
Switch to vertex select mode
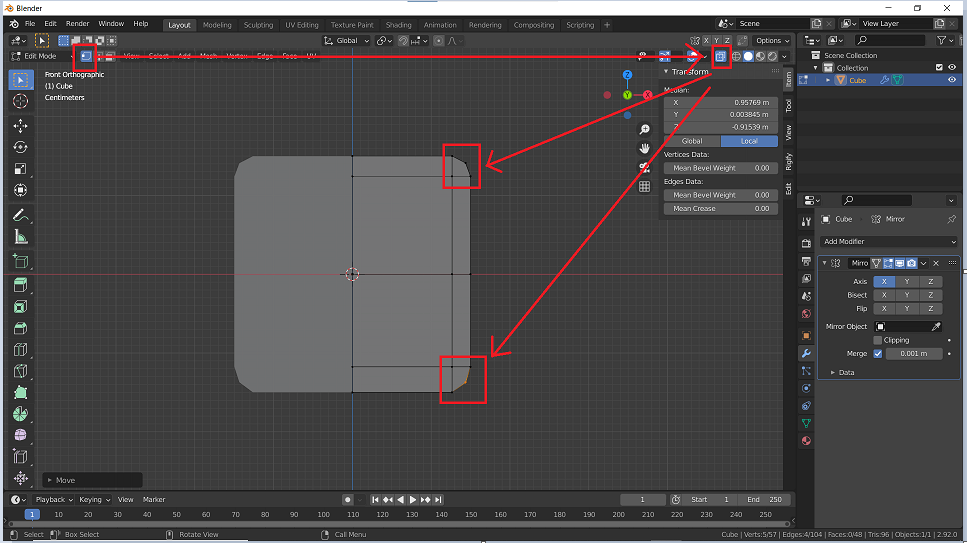(86, 56)
